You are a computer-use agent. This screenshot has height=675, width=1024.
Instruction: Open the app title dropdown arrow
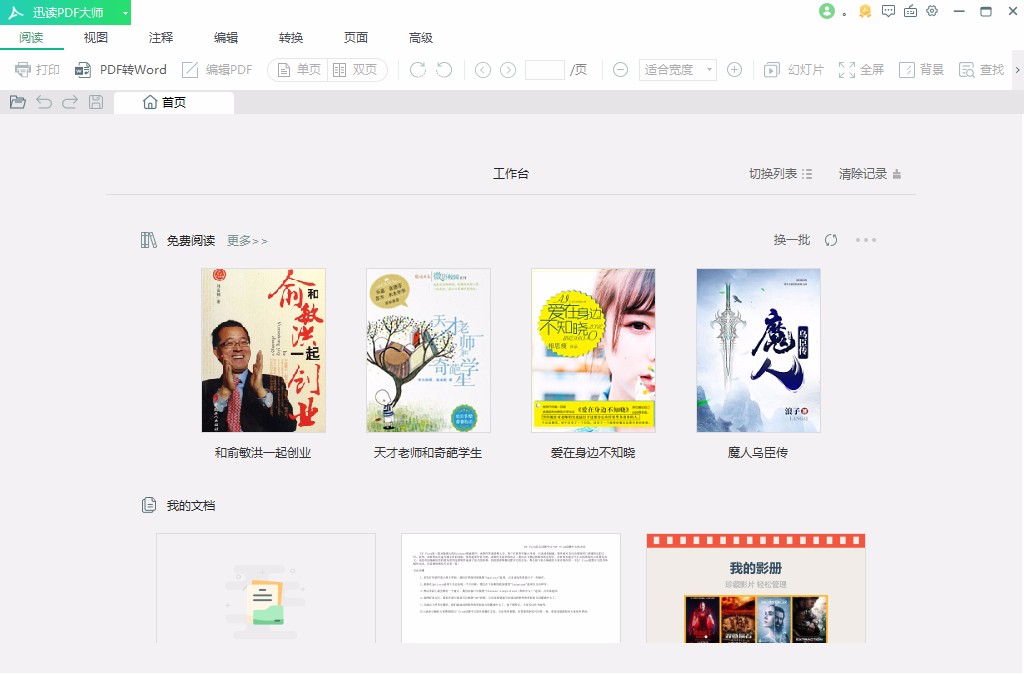pos(124,11)
